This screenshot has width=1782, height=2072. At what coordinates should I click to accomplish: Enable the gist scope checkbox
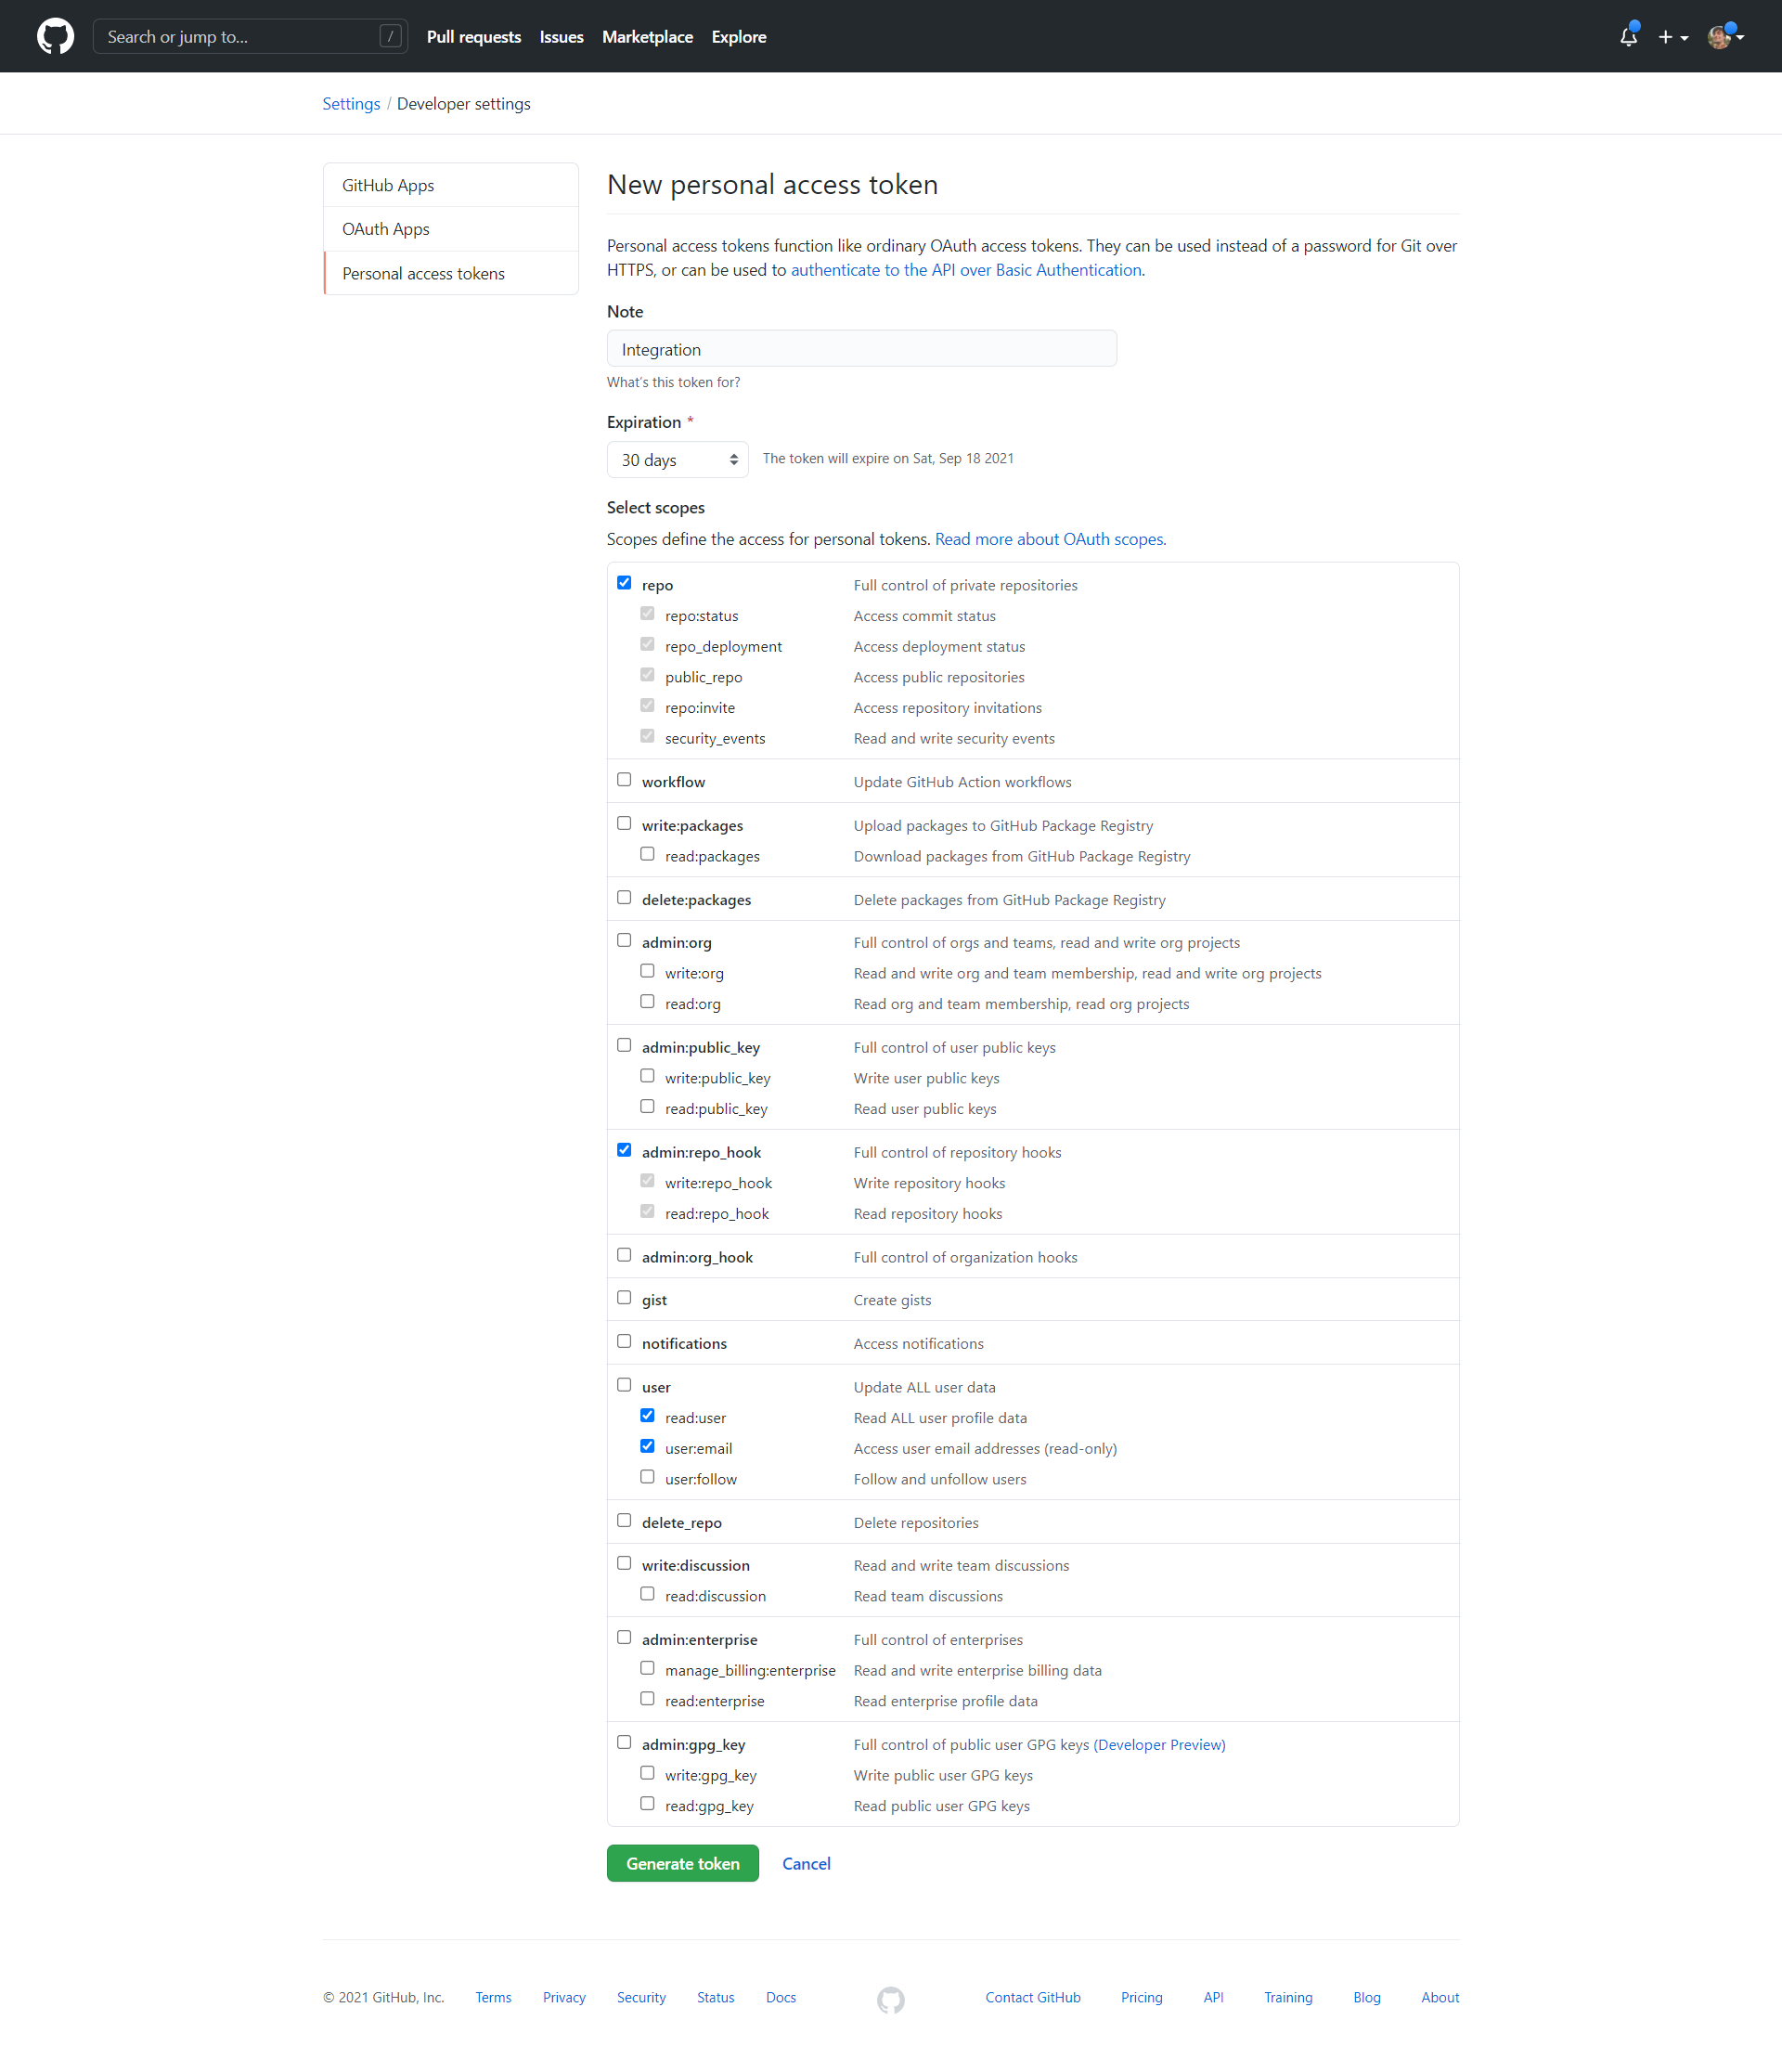point(624,1297)
